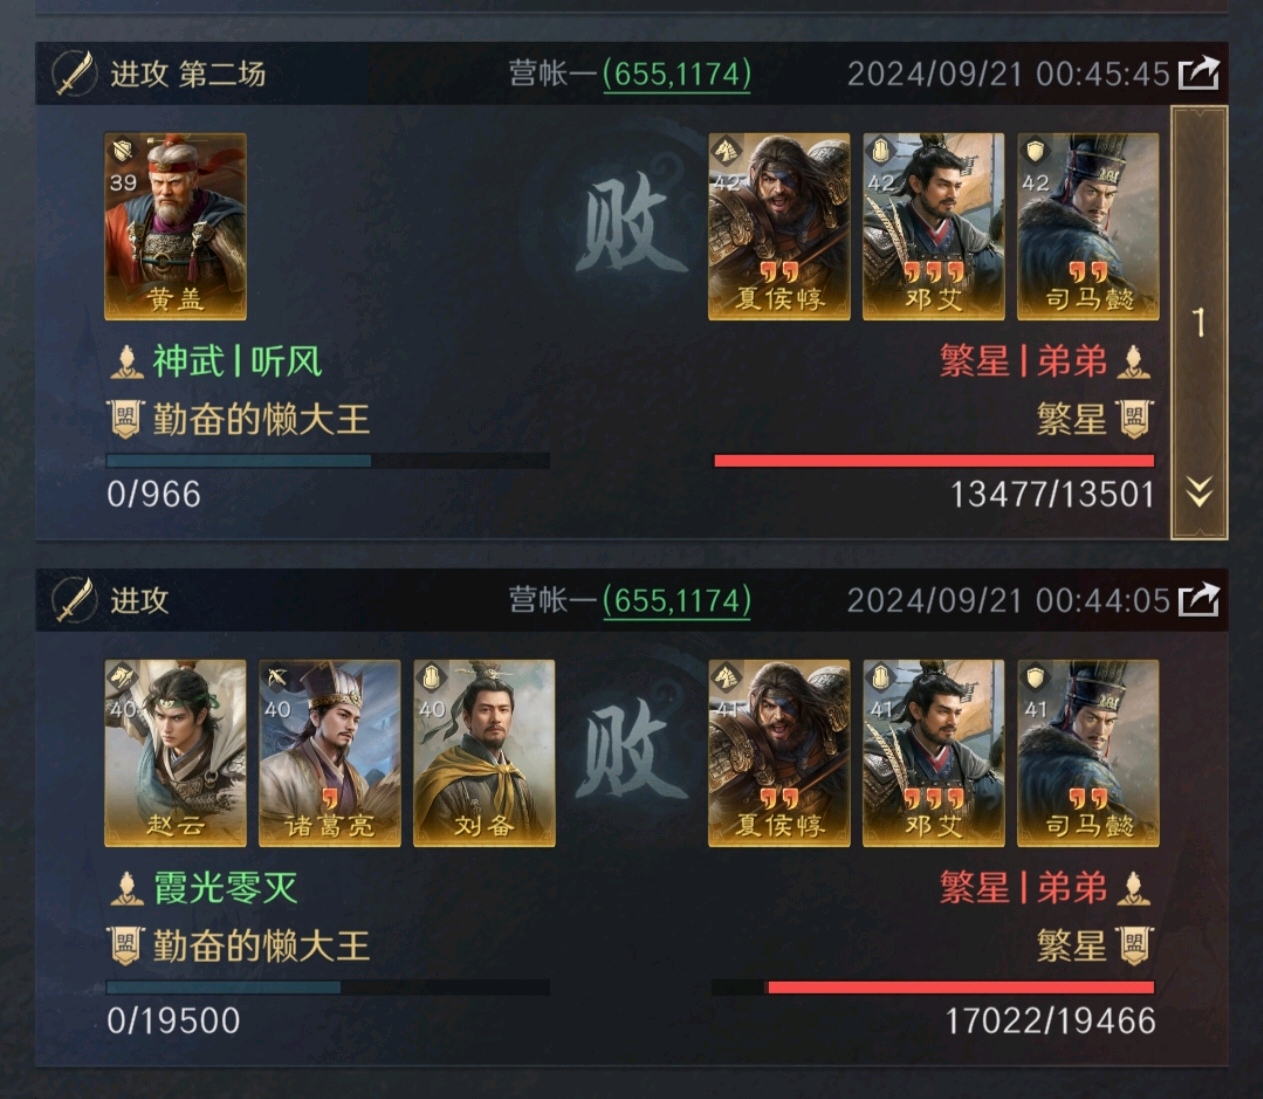Click the red 13477/13501 troop bar
This screenshot has height=1099, width=1263.
click(x=934, y=461)
